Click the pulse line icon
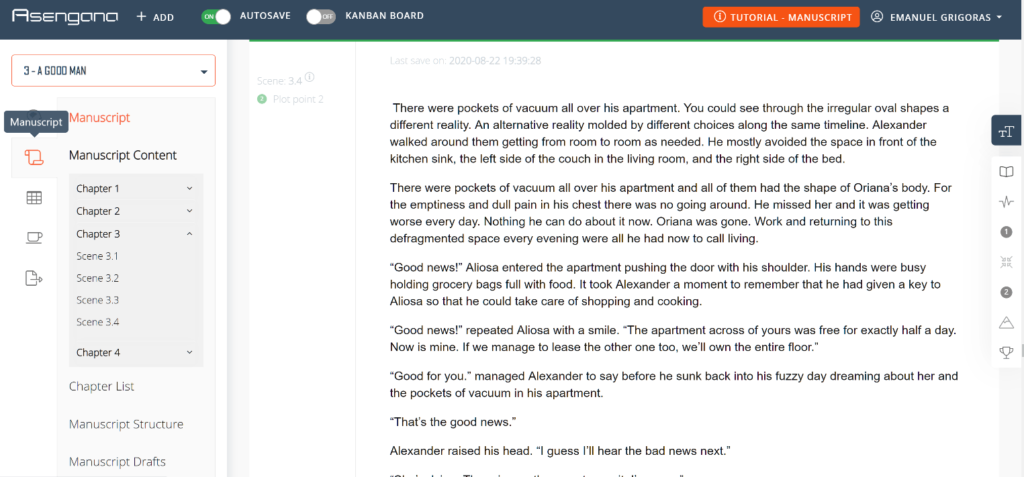1024x477 pixels. 1006,200
